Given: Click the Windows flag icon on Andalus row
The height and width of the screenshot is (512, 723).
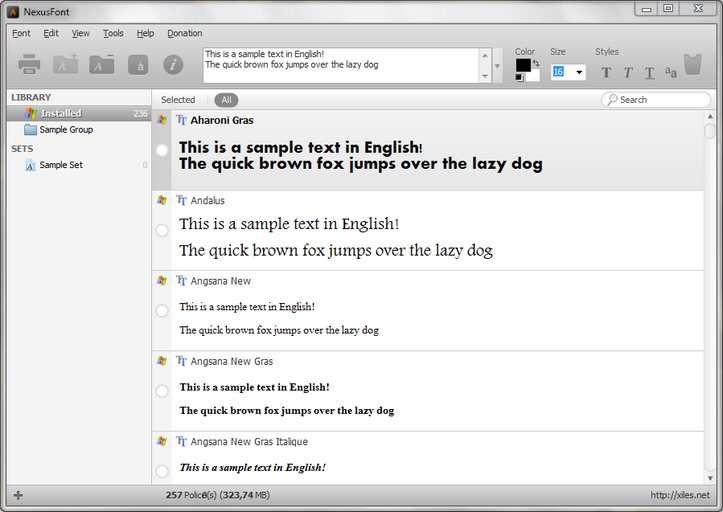Looking at the screenshot, I should (x=162, y=200).
